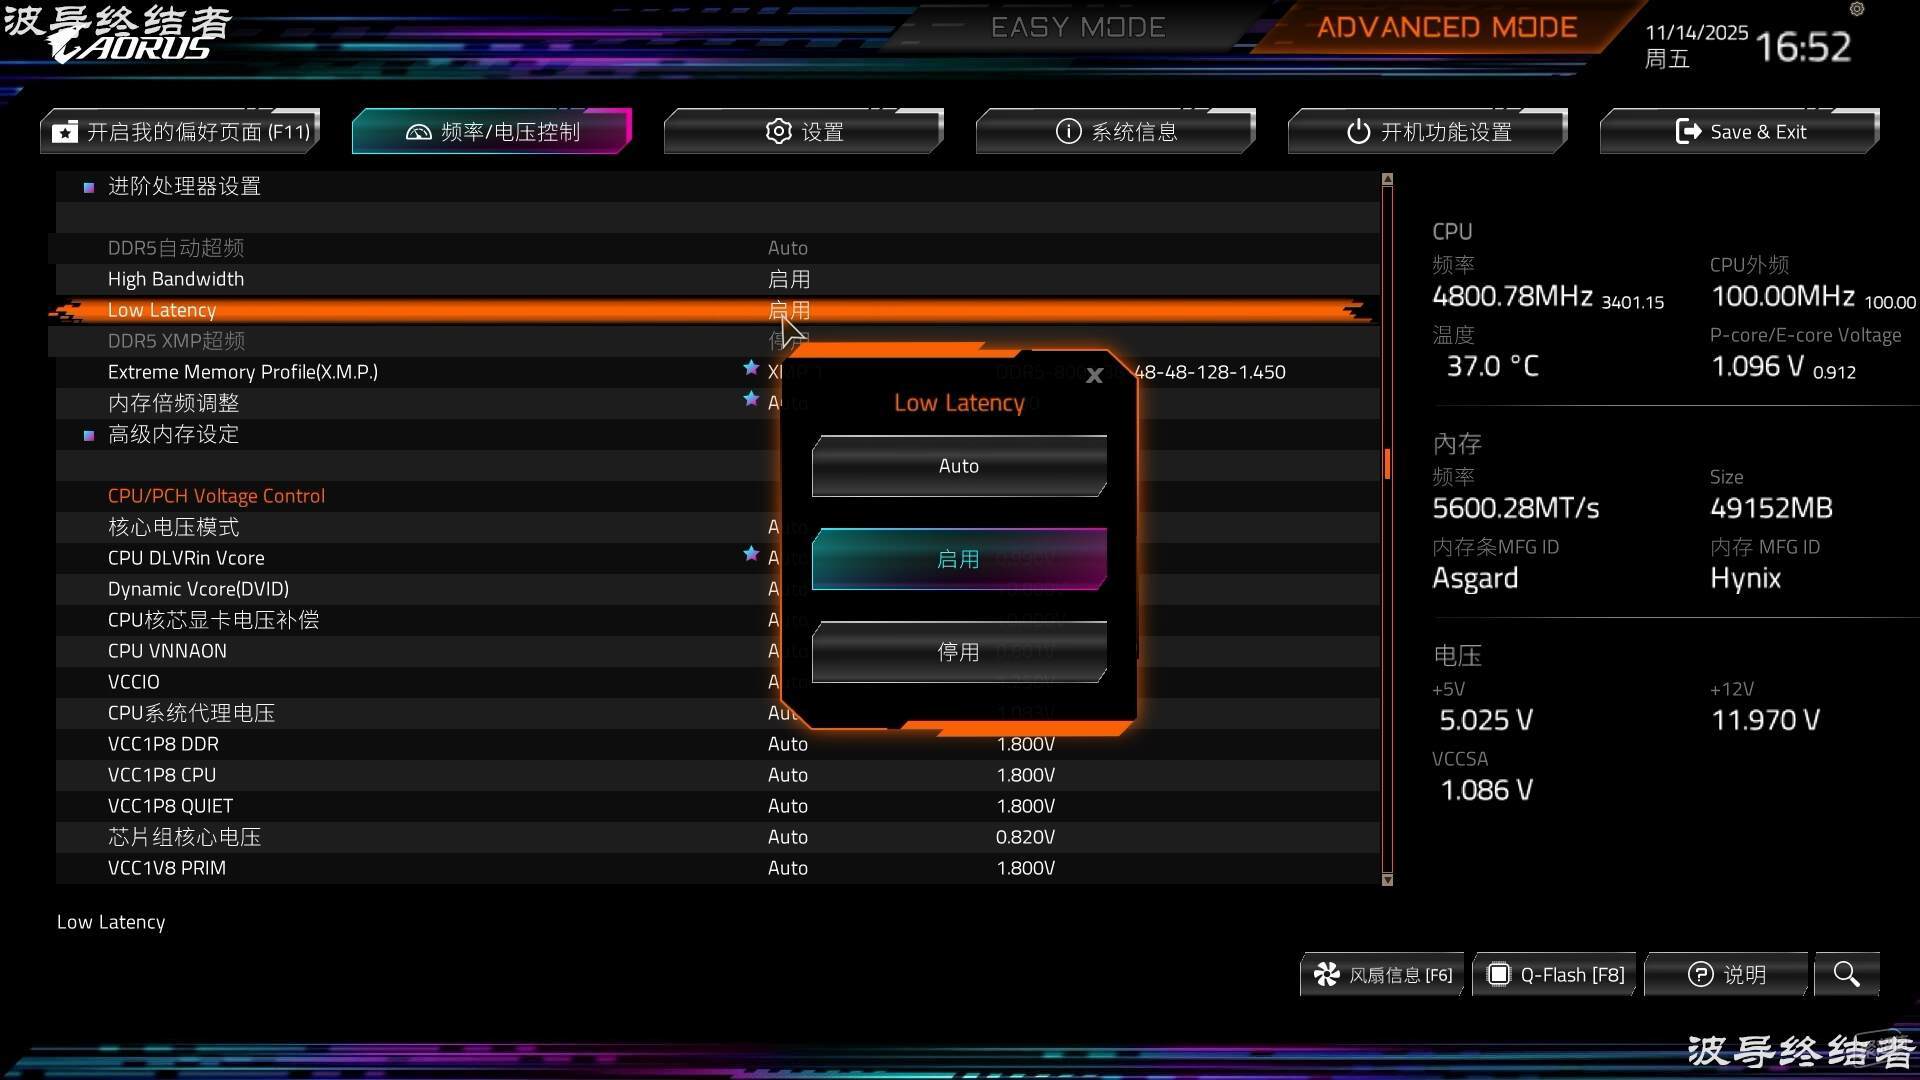1920x1080 pixels.
Task: Click the gear icon near the clock
Action: tap(1857, 9)
